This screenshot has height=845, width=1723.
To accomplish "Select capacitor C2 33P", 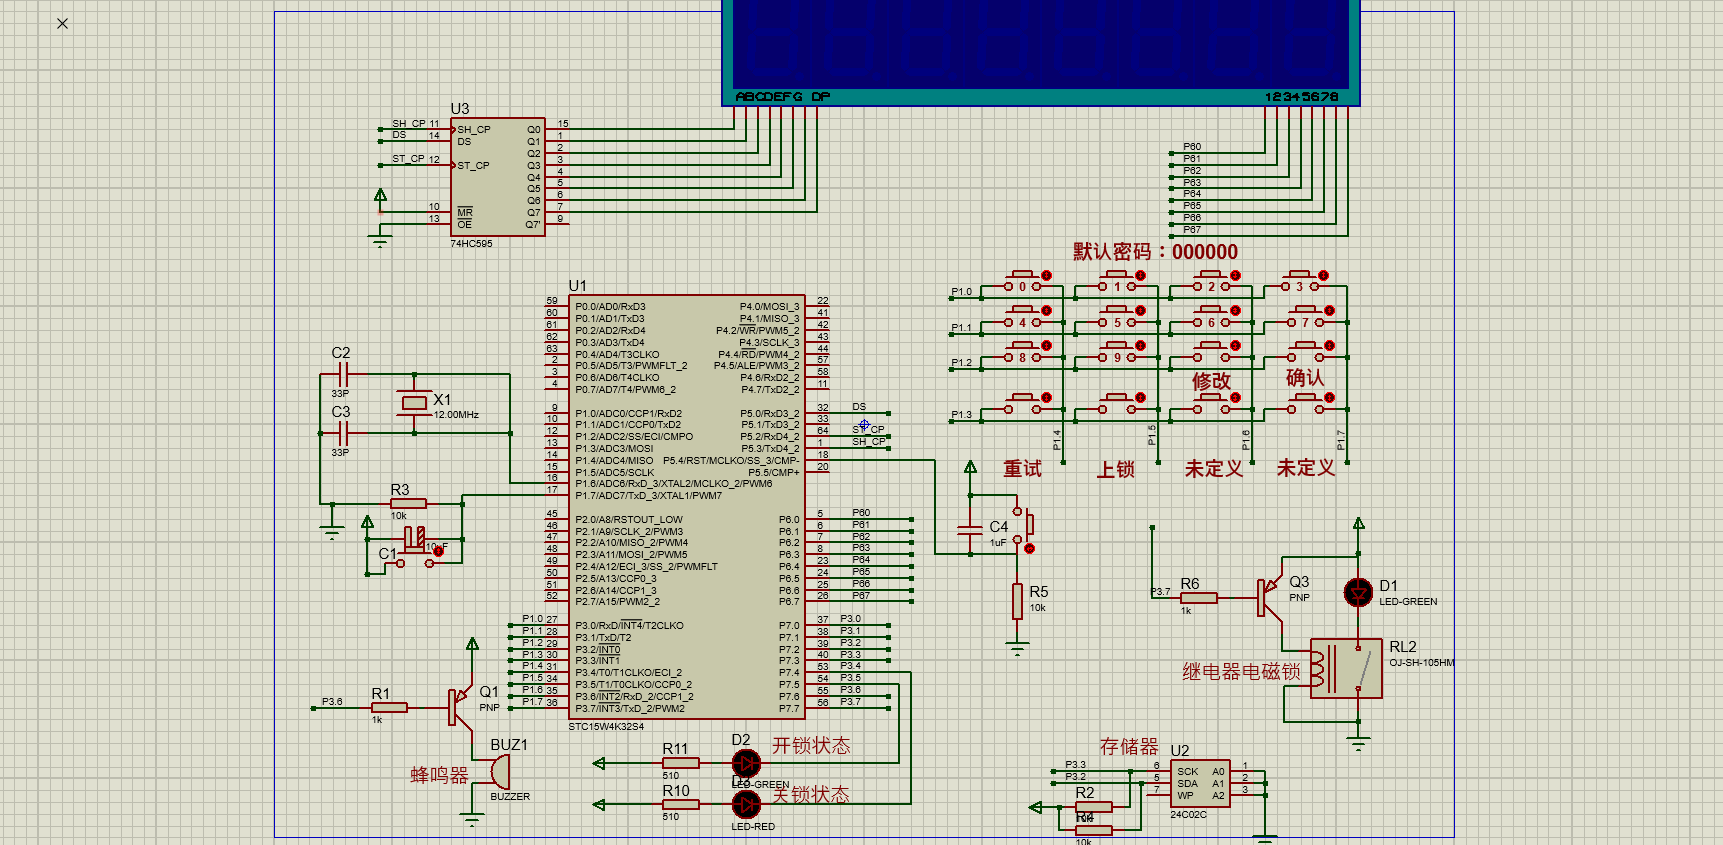I will pos(342,375).
